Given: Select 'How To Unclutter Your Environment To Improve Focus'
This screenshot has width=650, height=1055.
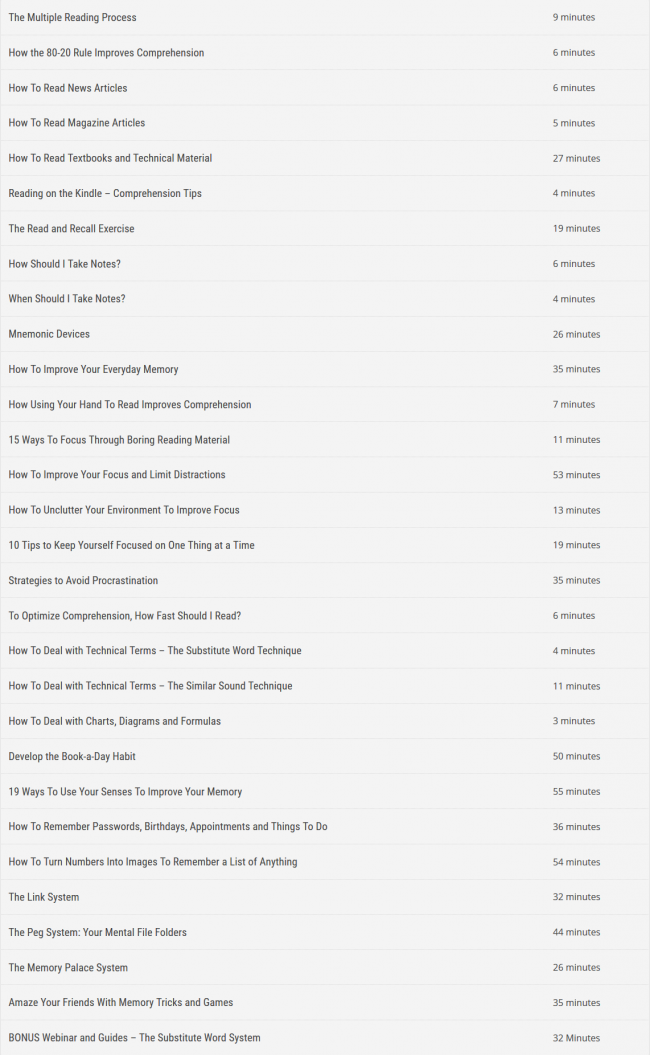Looking at the screenshot, I should [124, 510].
